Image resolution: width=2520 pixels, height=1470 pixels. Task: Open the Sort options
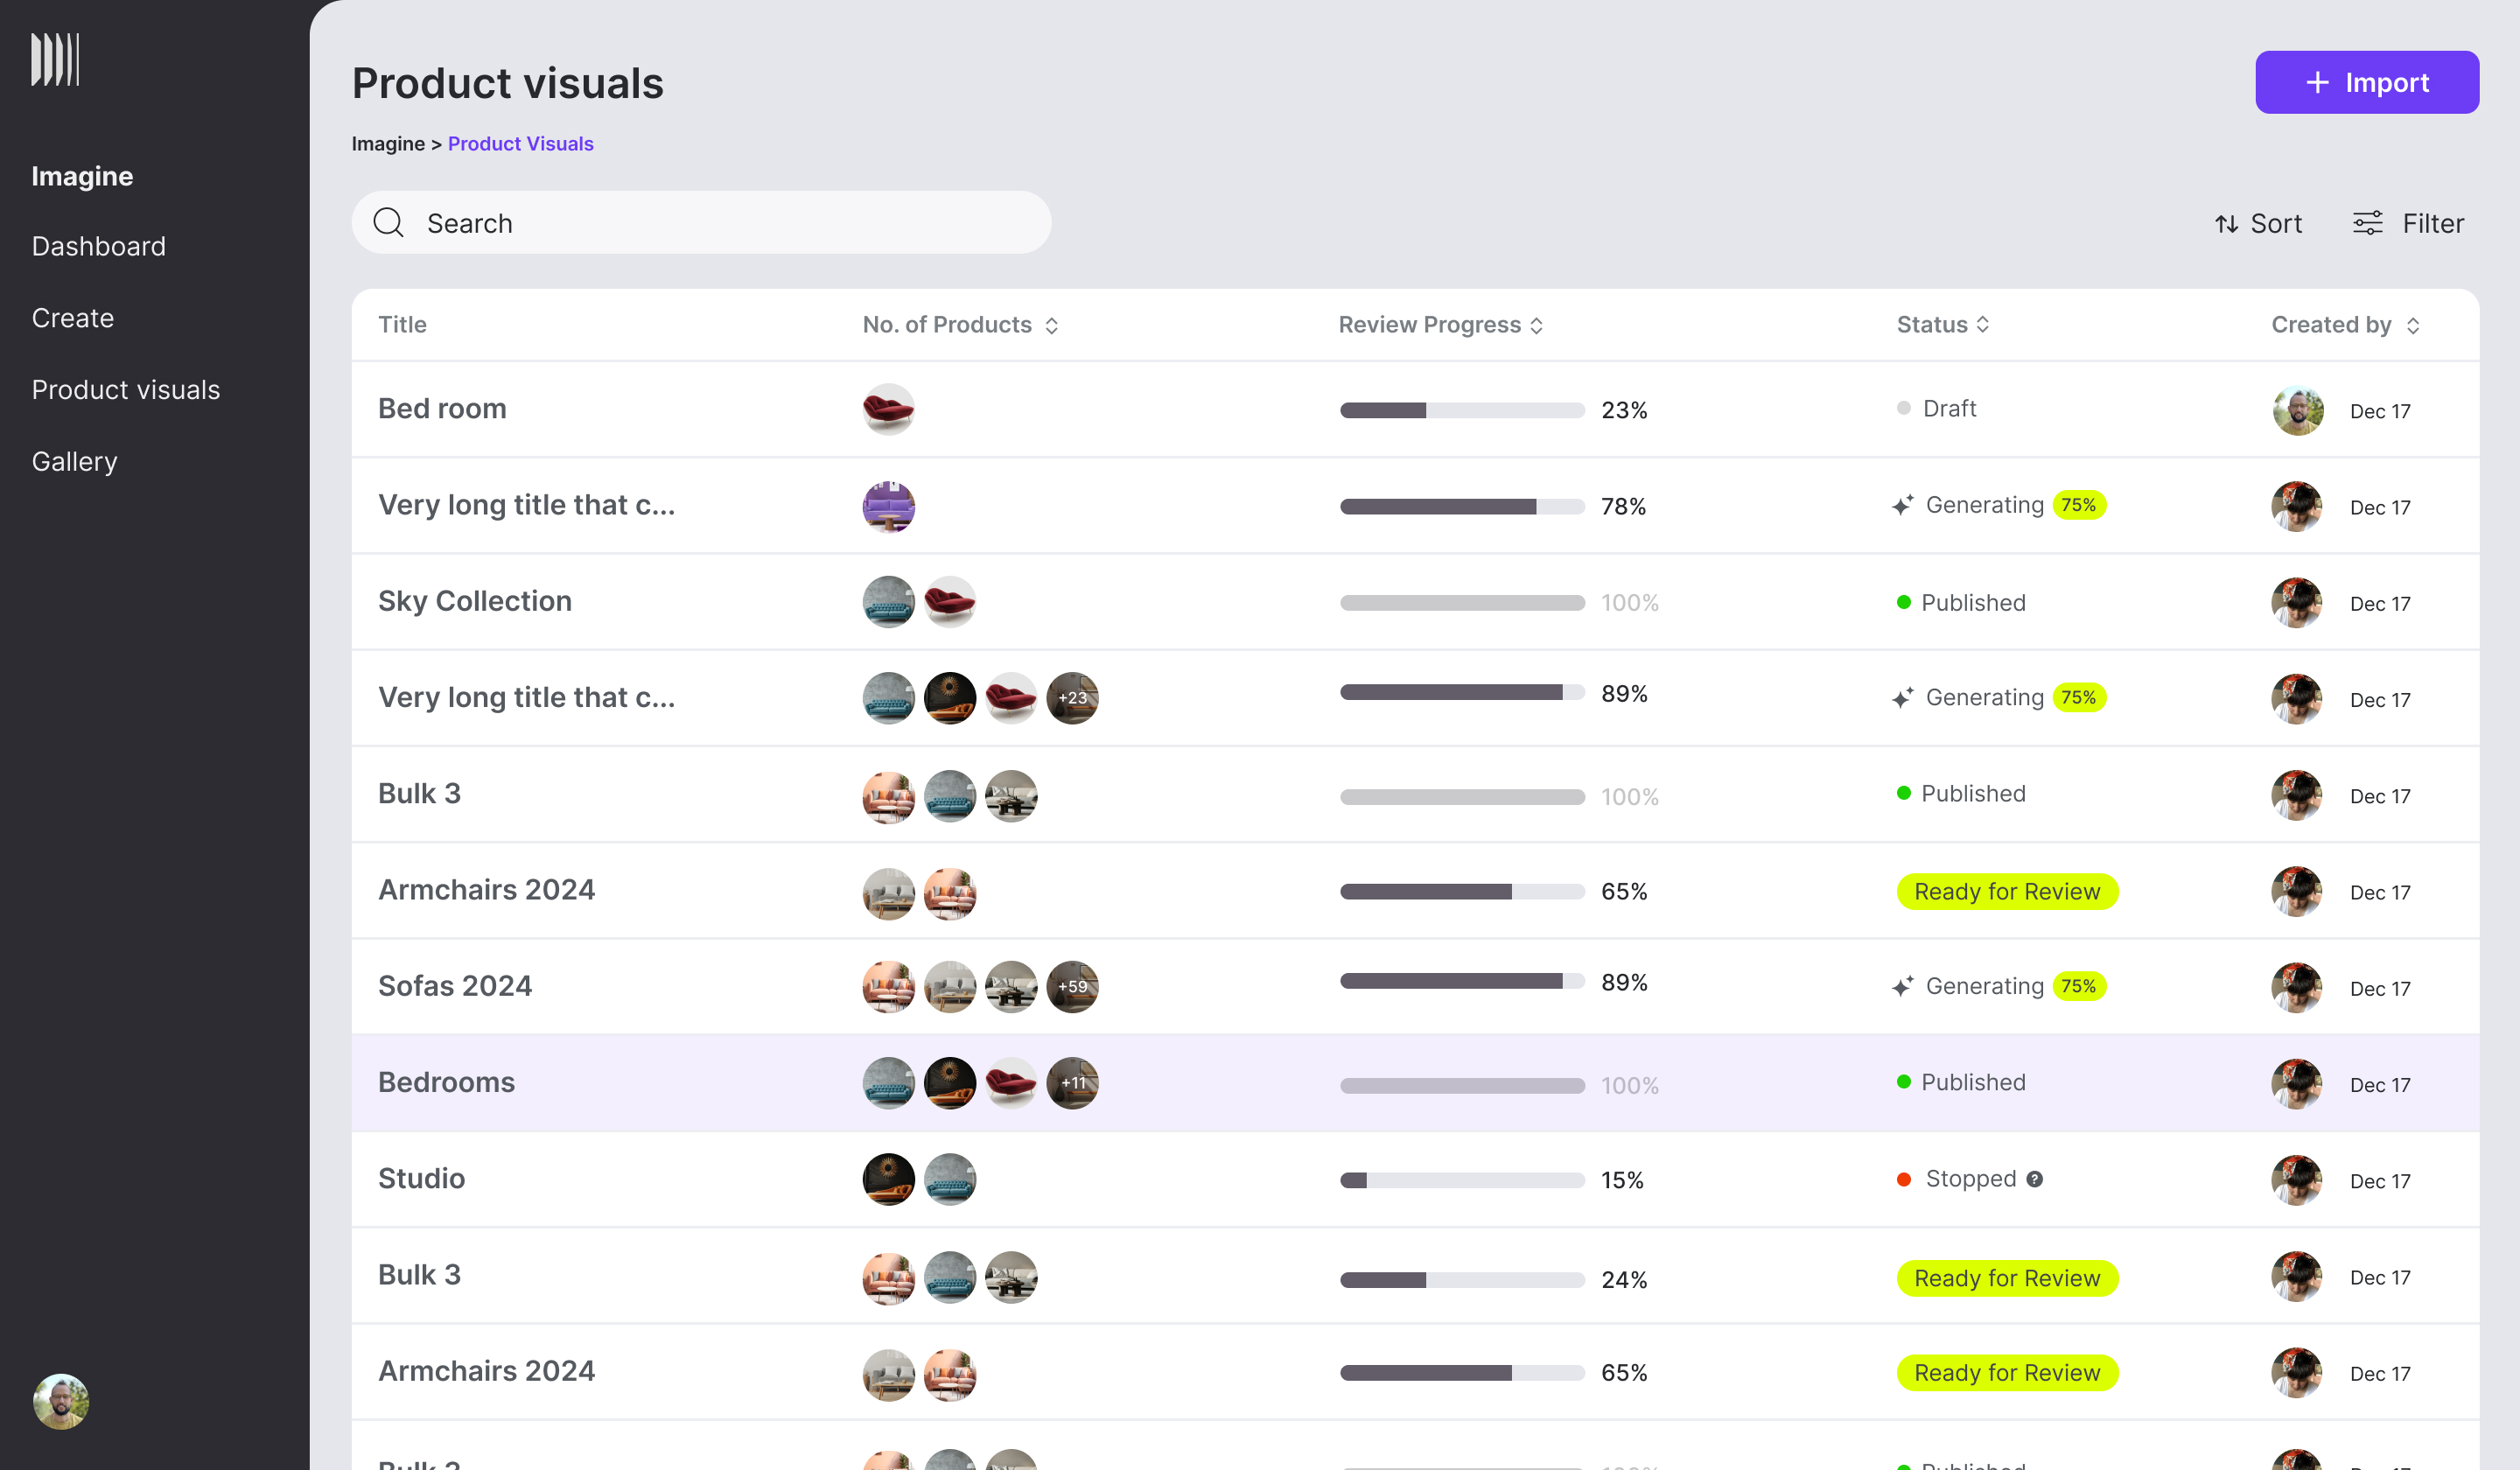pos(2258,223)
